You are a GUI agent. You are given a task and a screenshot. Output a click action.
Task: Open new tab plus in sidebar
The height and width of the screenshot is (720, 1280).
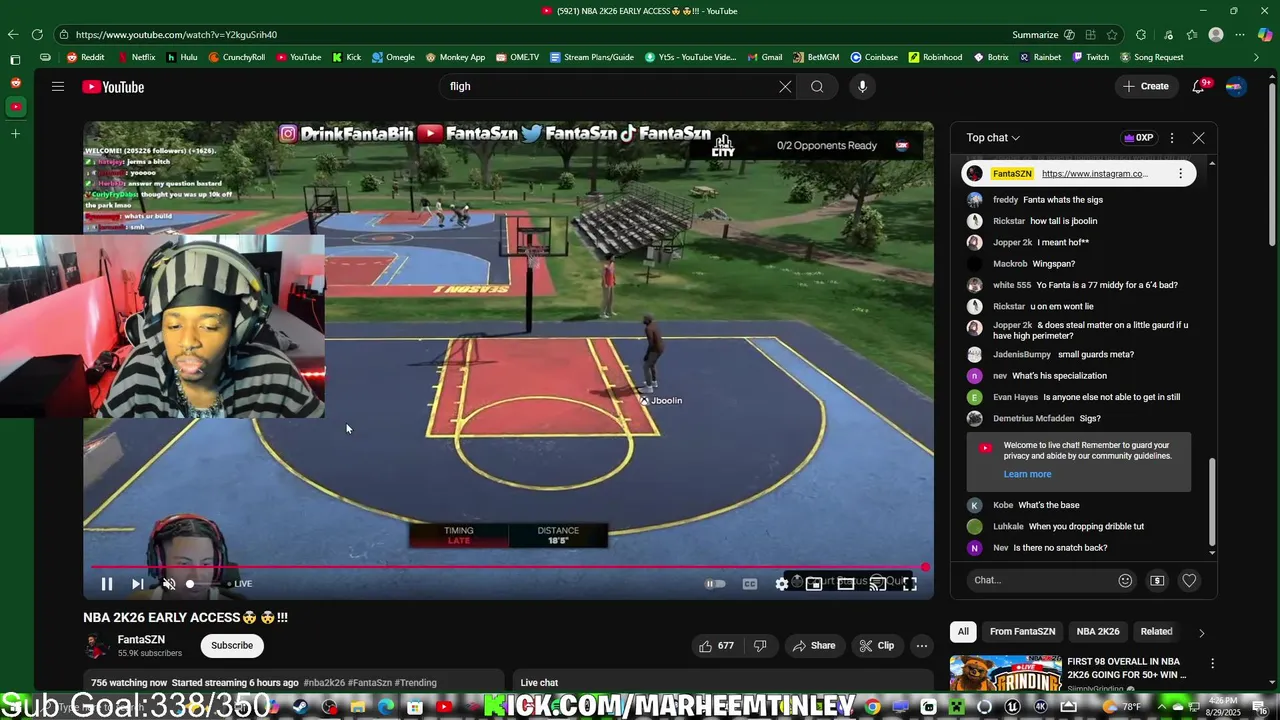pos(15,133)
